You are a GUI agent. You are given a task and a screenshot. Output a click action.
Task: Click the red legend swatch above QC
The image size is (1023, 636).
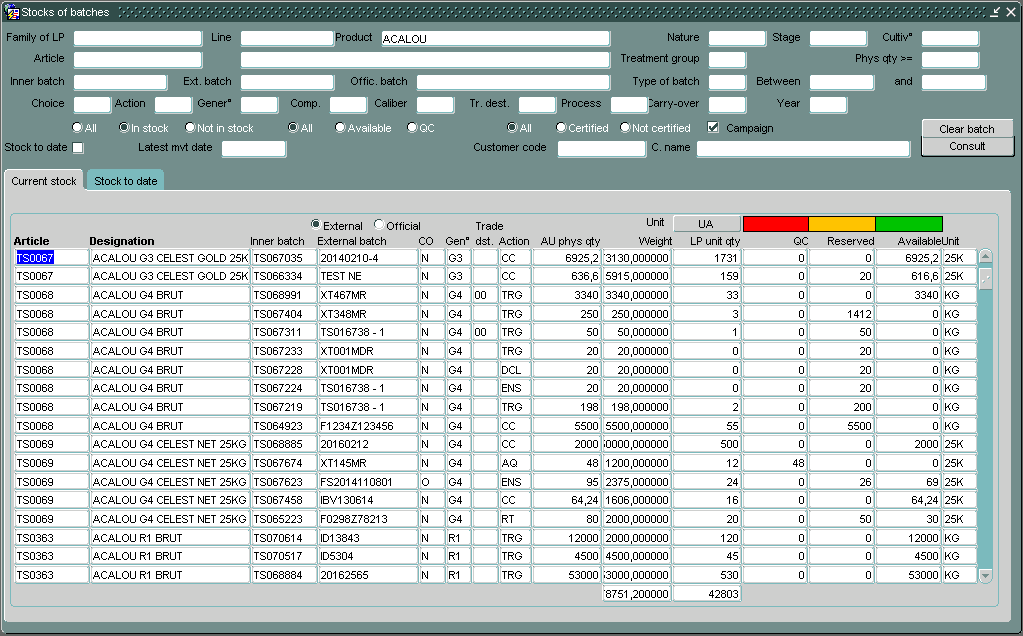[776, 224]
